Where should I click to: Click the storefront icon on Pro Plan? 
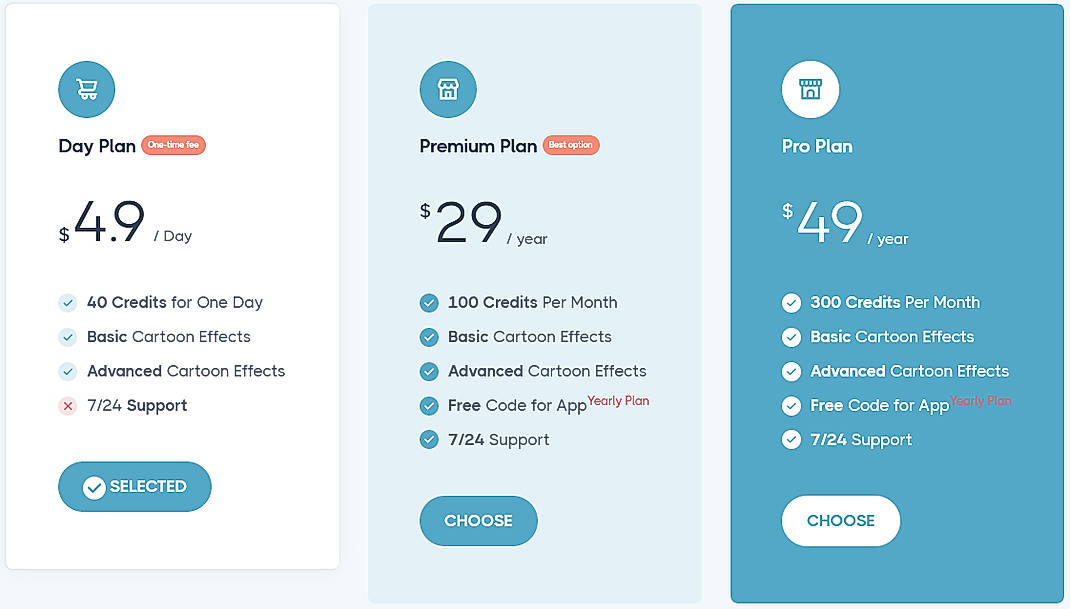(811, 89)
